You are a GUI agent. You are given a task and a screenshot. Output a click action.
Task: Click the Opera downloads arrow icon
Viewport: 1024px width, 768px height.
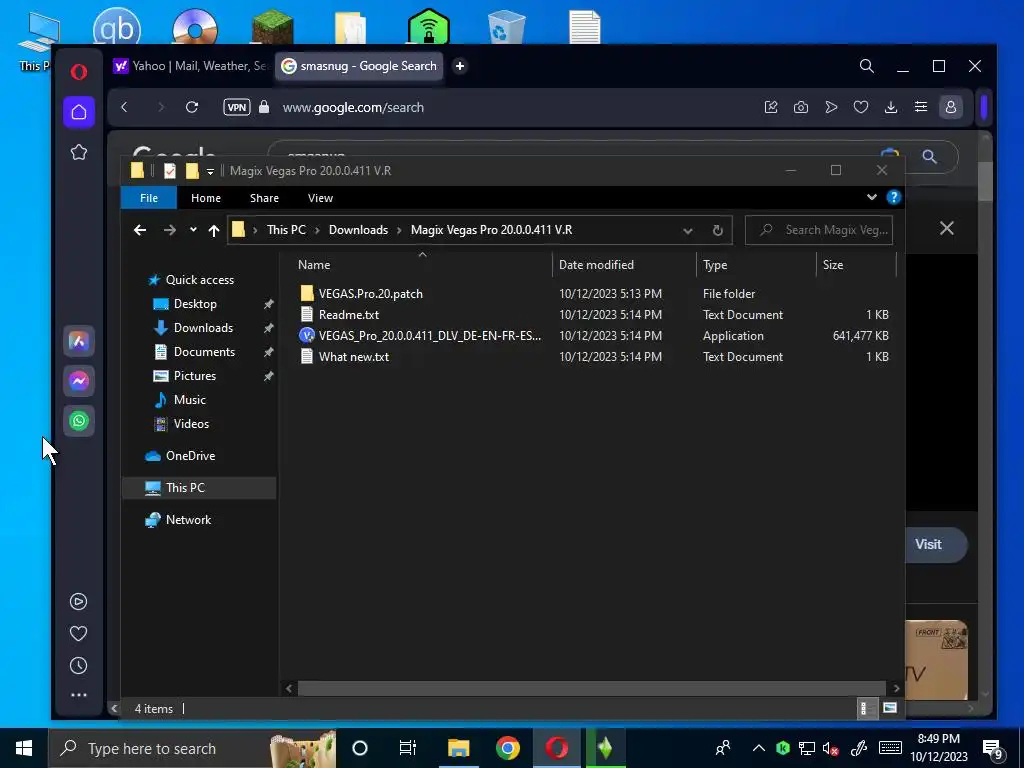tap(891, 107)
